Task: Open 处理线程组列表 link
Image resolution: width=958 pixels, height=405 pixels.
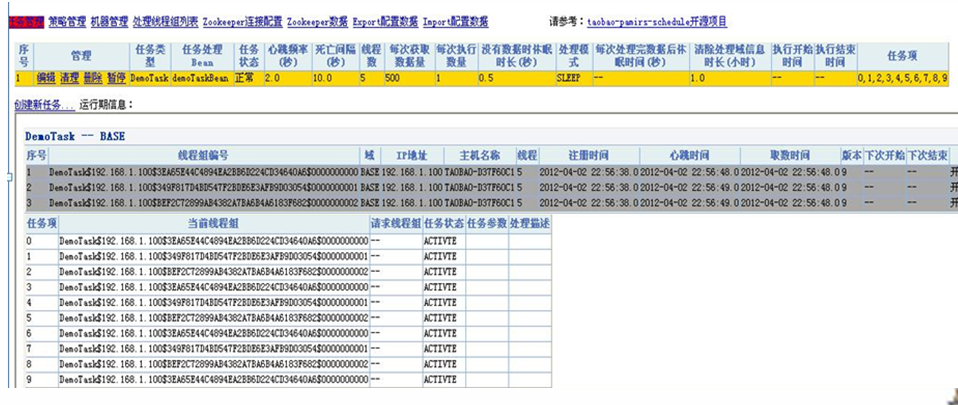Action: (165, 22)
